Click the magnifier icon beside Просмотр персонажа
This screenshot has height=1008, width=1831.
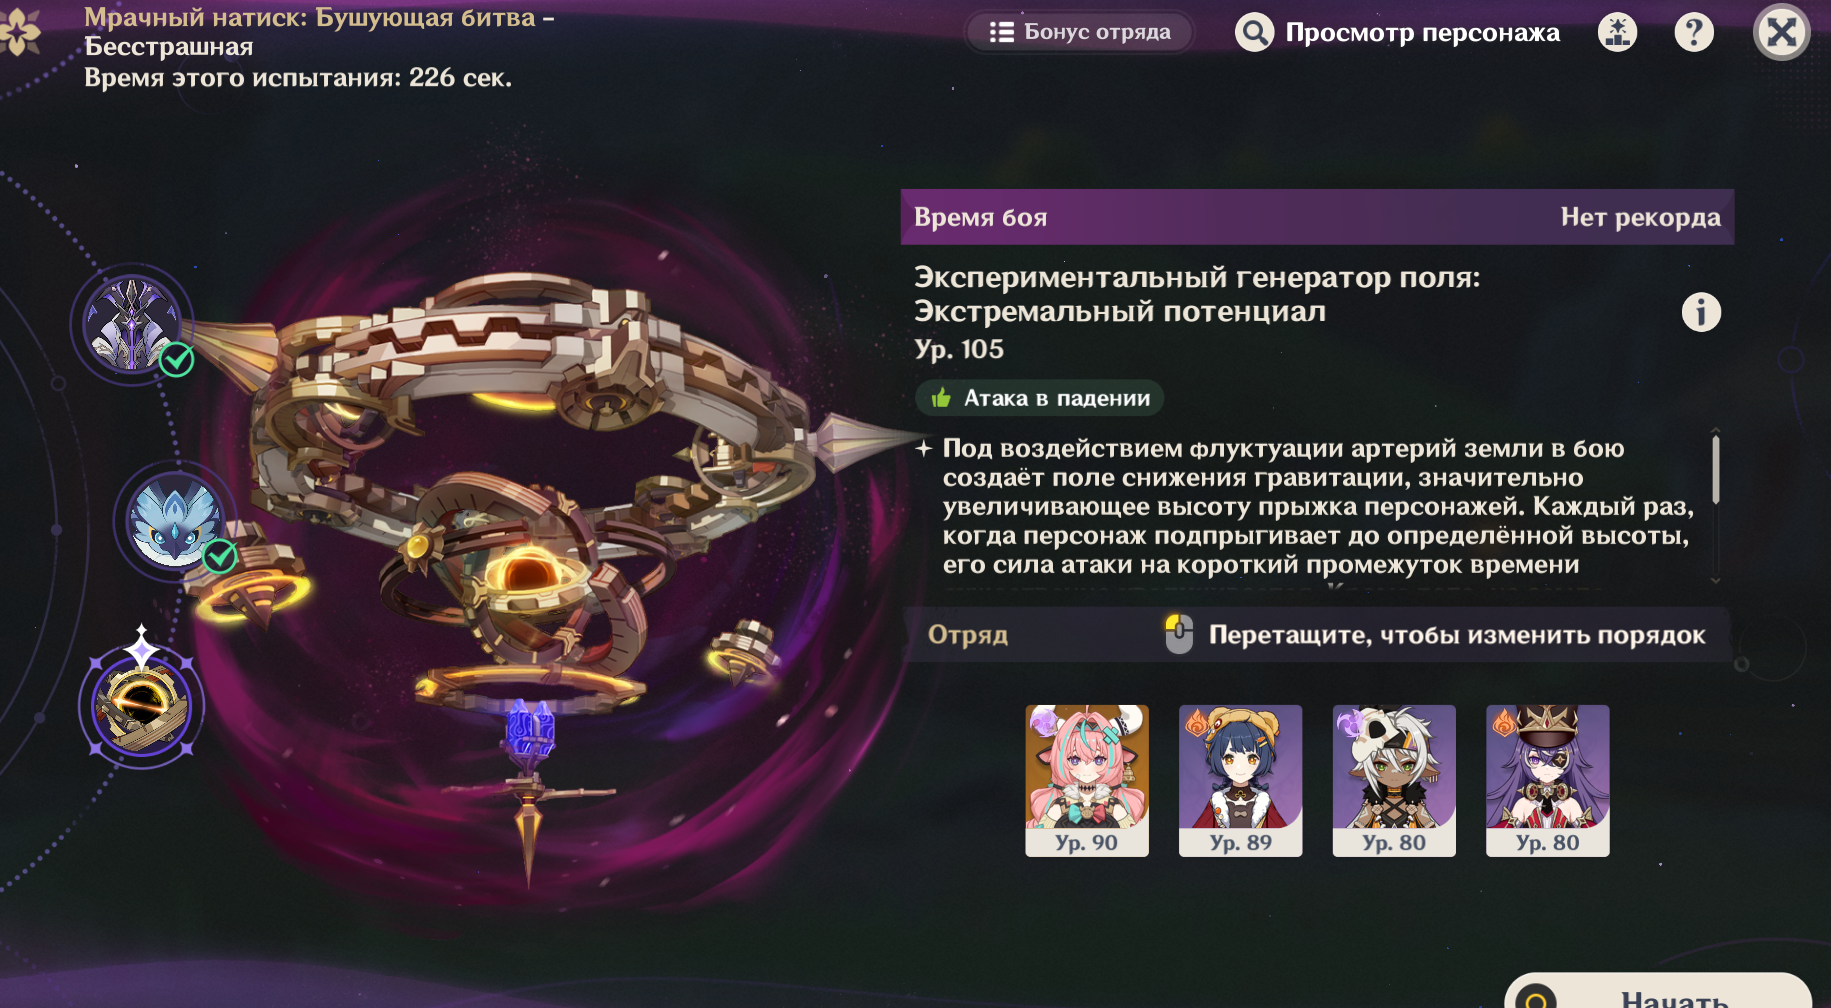1254,32
